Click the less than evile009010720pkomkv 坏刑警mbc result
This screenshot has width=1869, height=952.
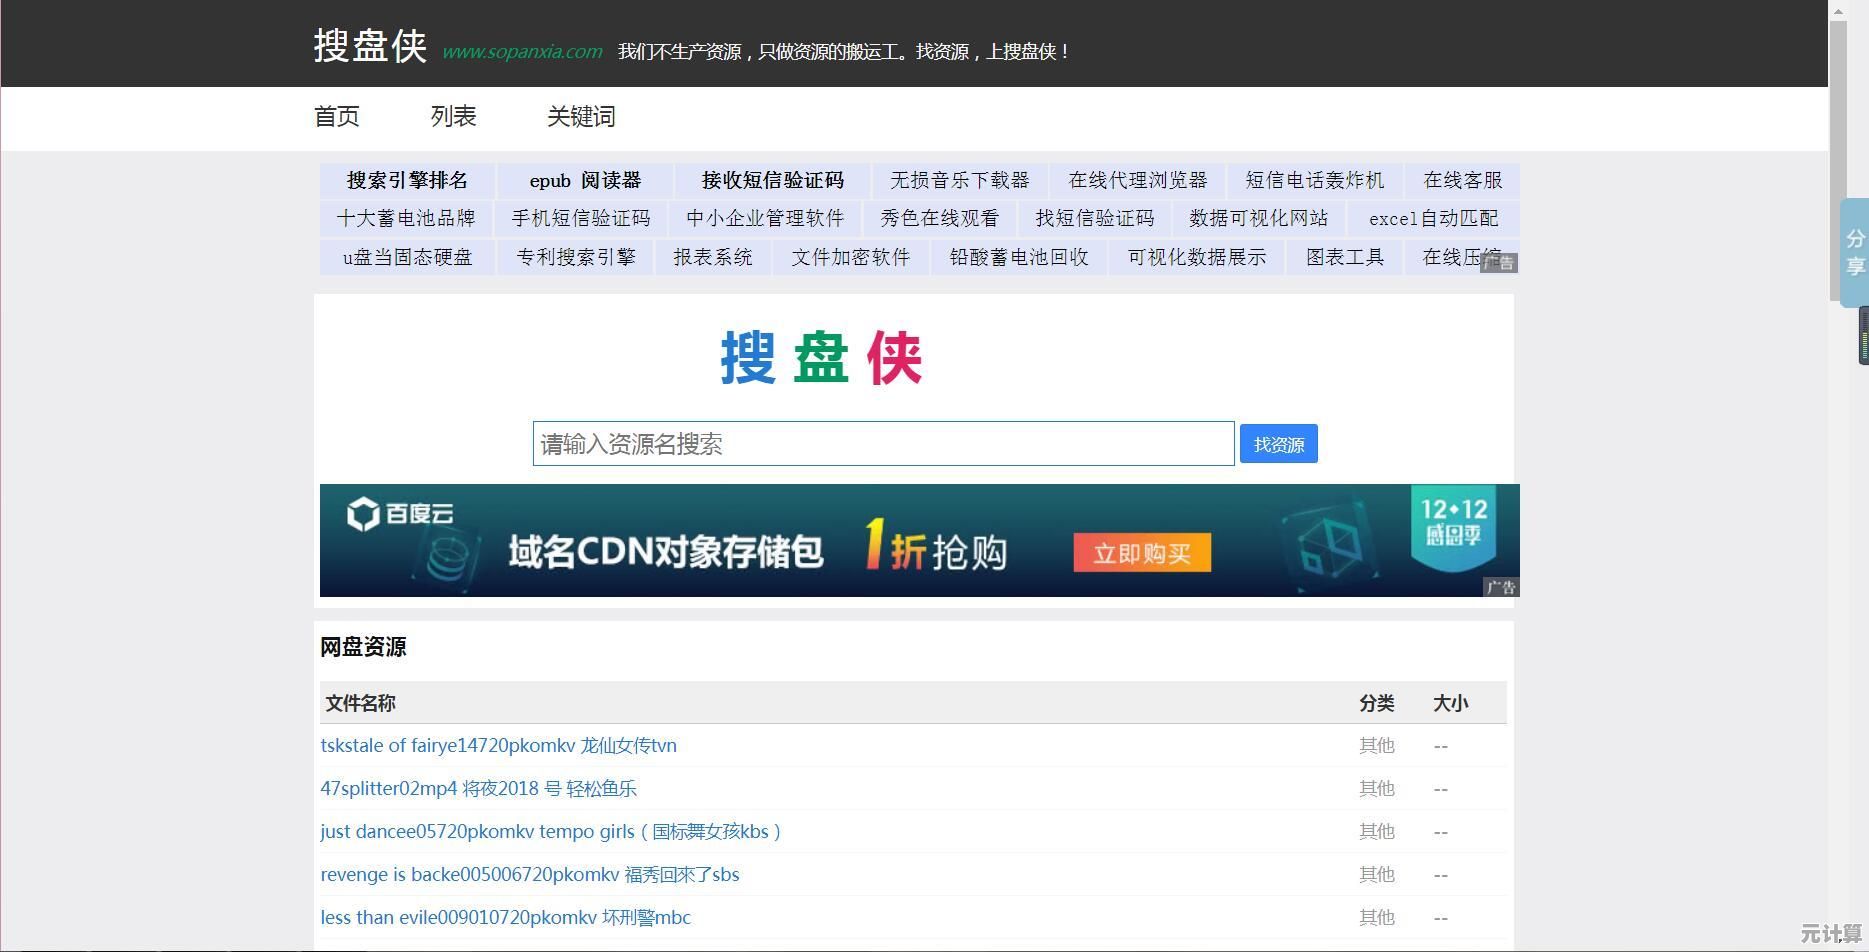pos(505,917)
